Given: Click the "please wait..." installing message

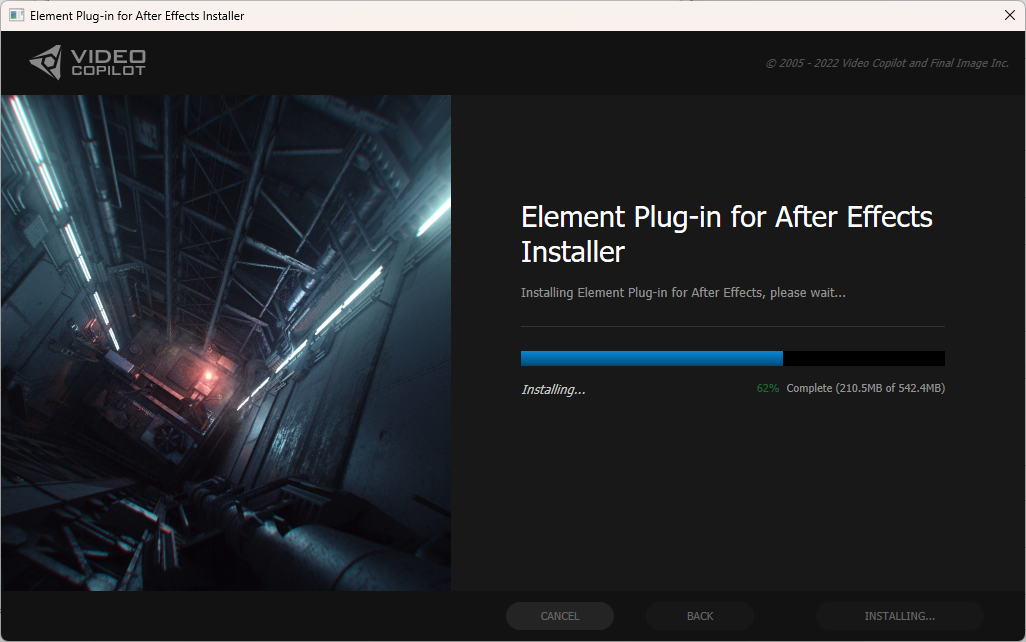Looking at the screenshot, I should tap(683, 293).
